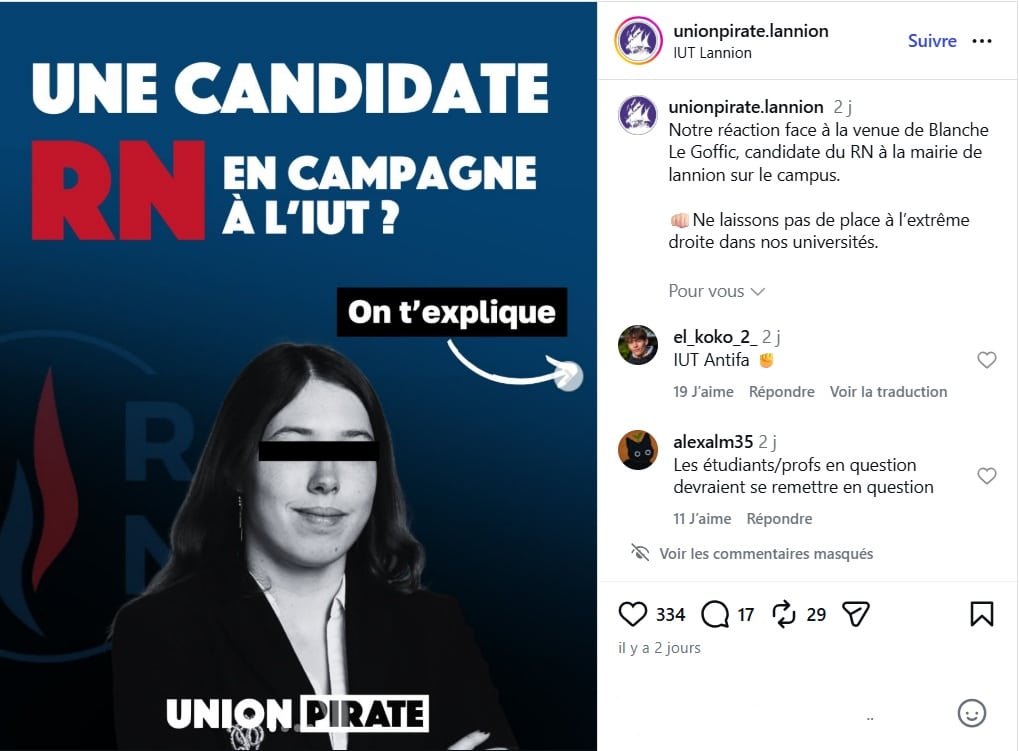Like alexalm35's comment heart

[x=987, y=476]
